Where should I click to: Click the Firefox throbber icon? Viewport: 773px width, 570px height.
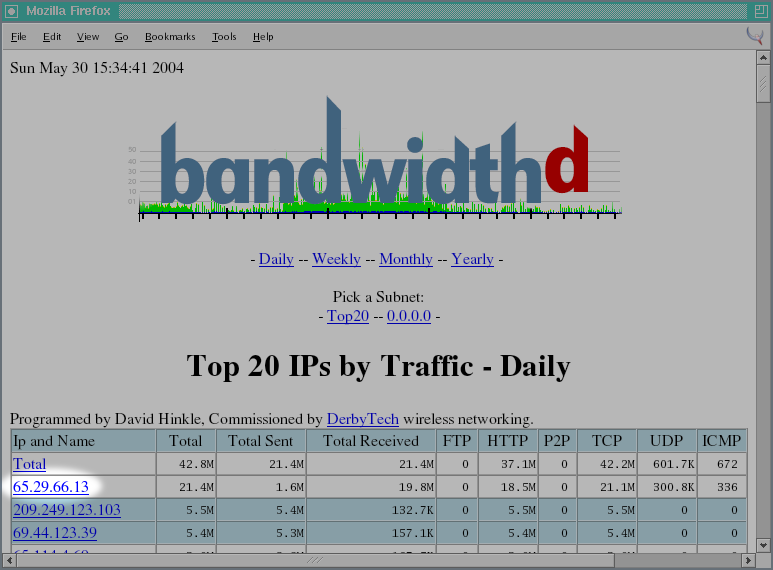point(755,36)
